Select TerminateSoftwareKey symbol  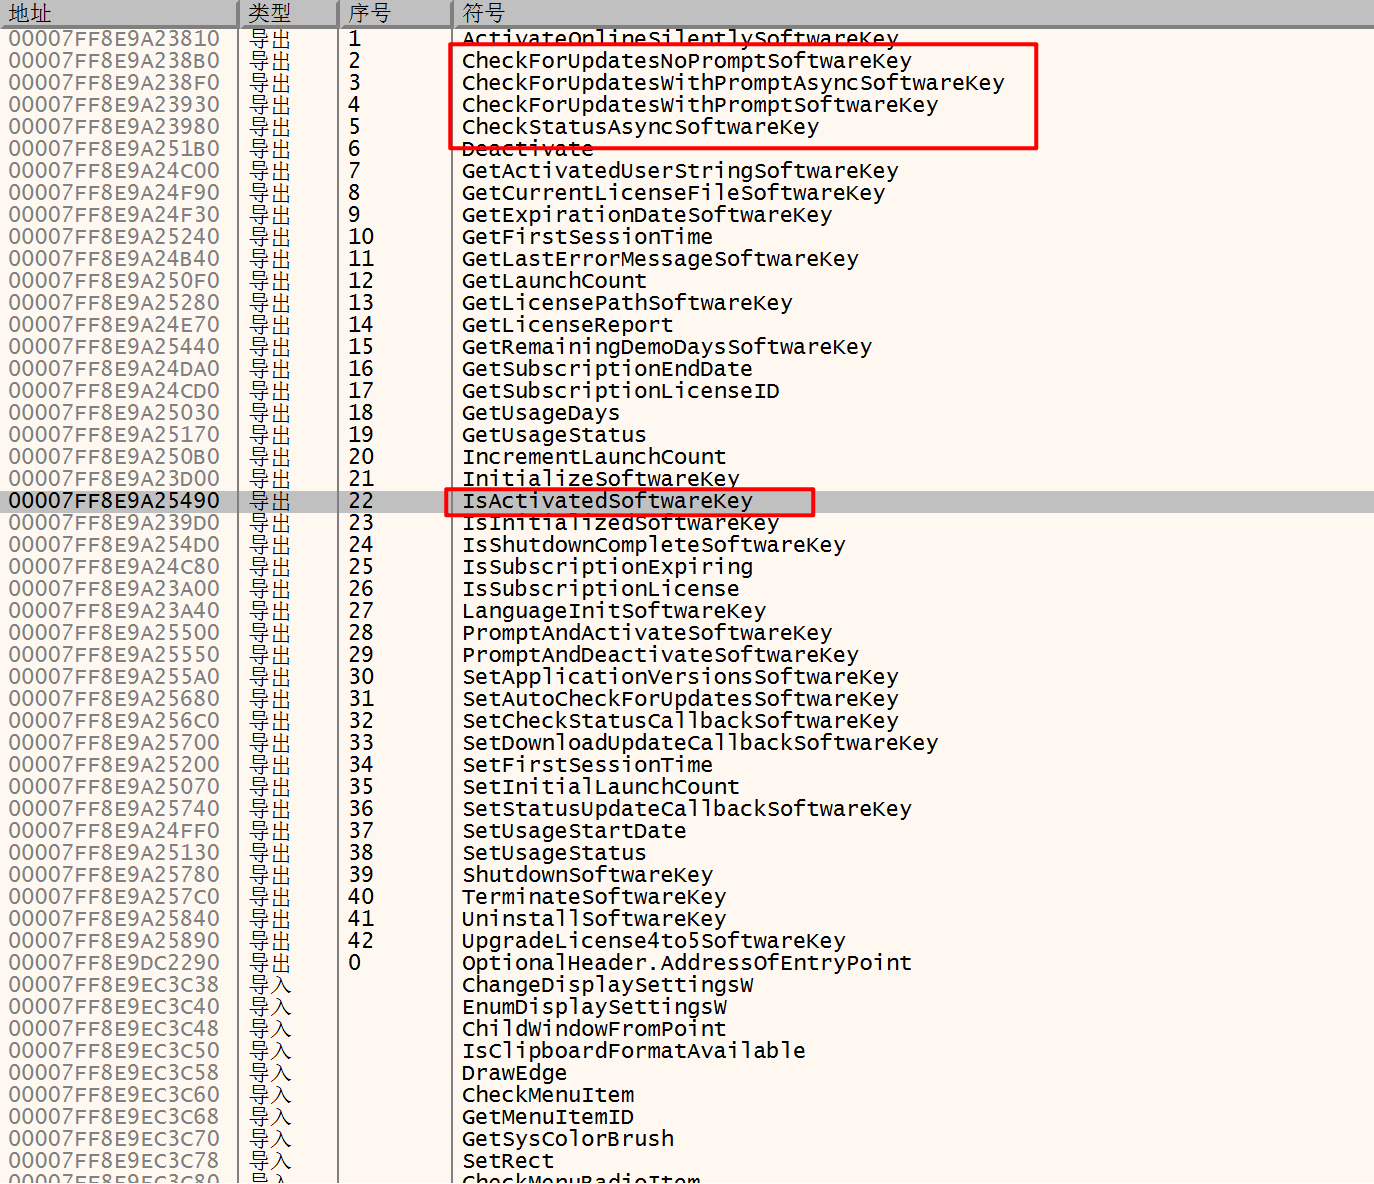pyautogui.click(x=594, y=897)
